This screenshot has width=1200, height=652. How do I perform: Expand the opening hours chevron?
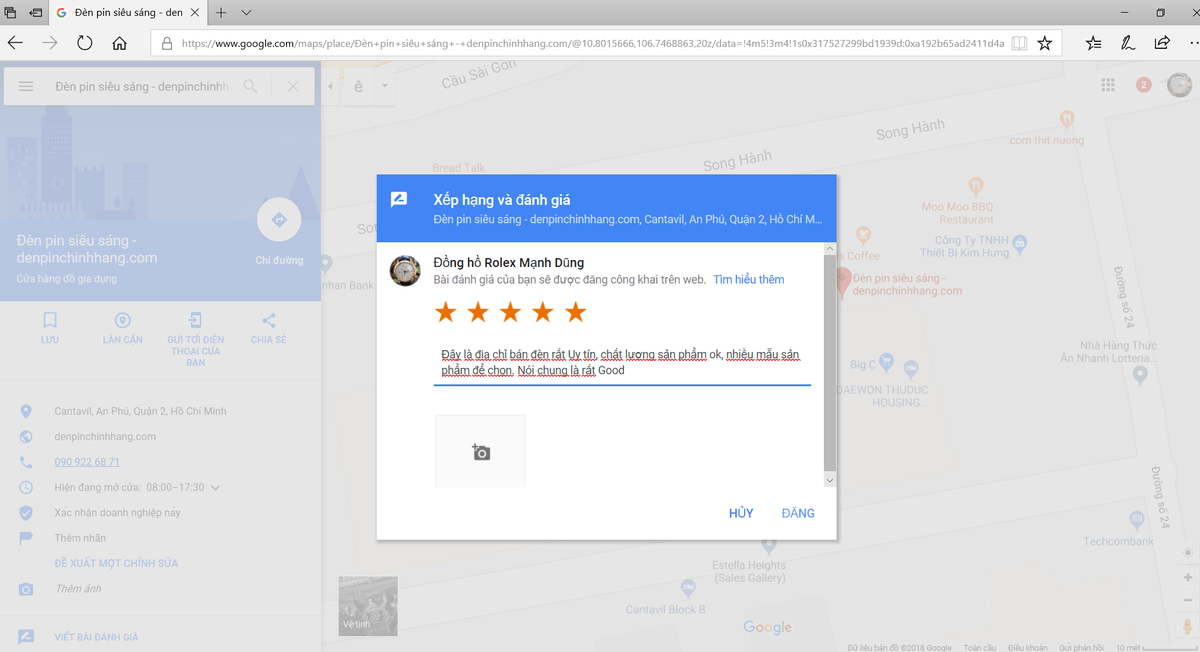pos(215,488)
